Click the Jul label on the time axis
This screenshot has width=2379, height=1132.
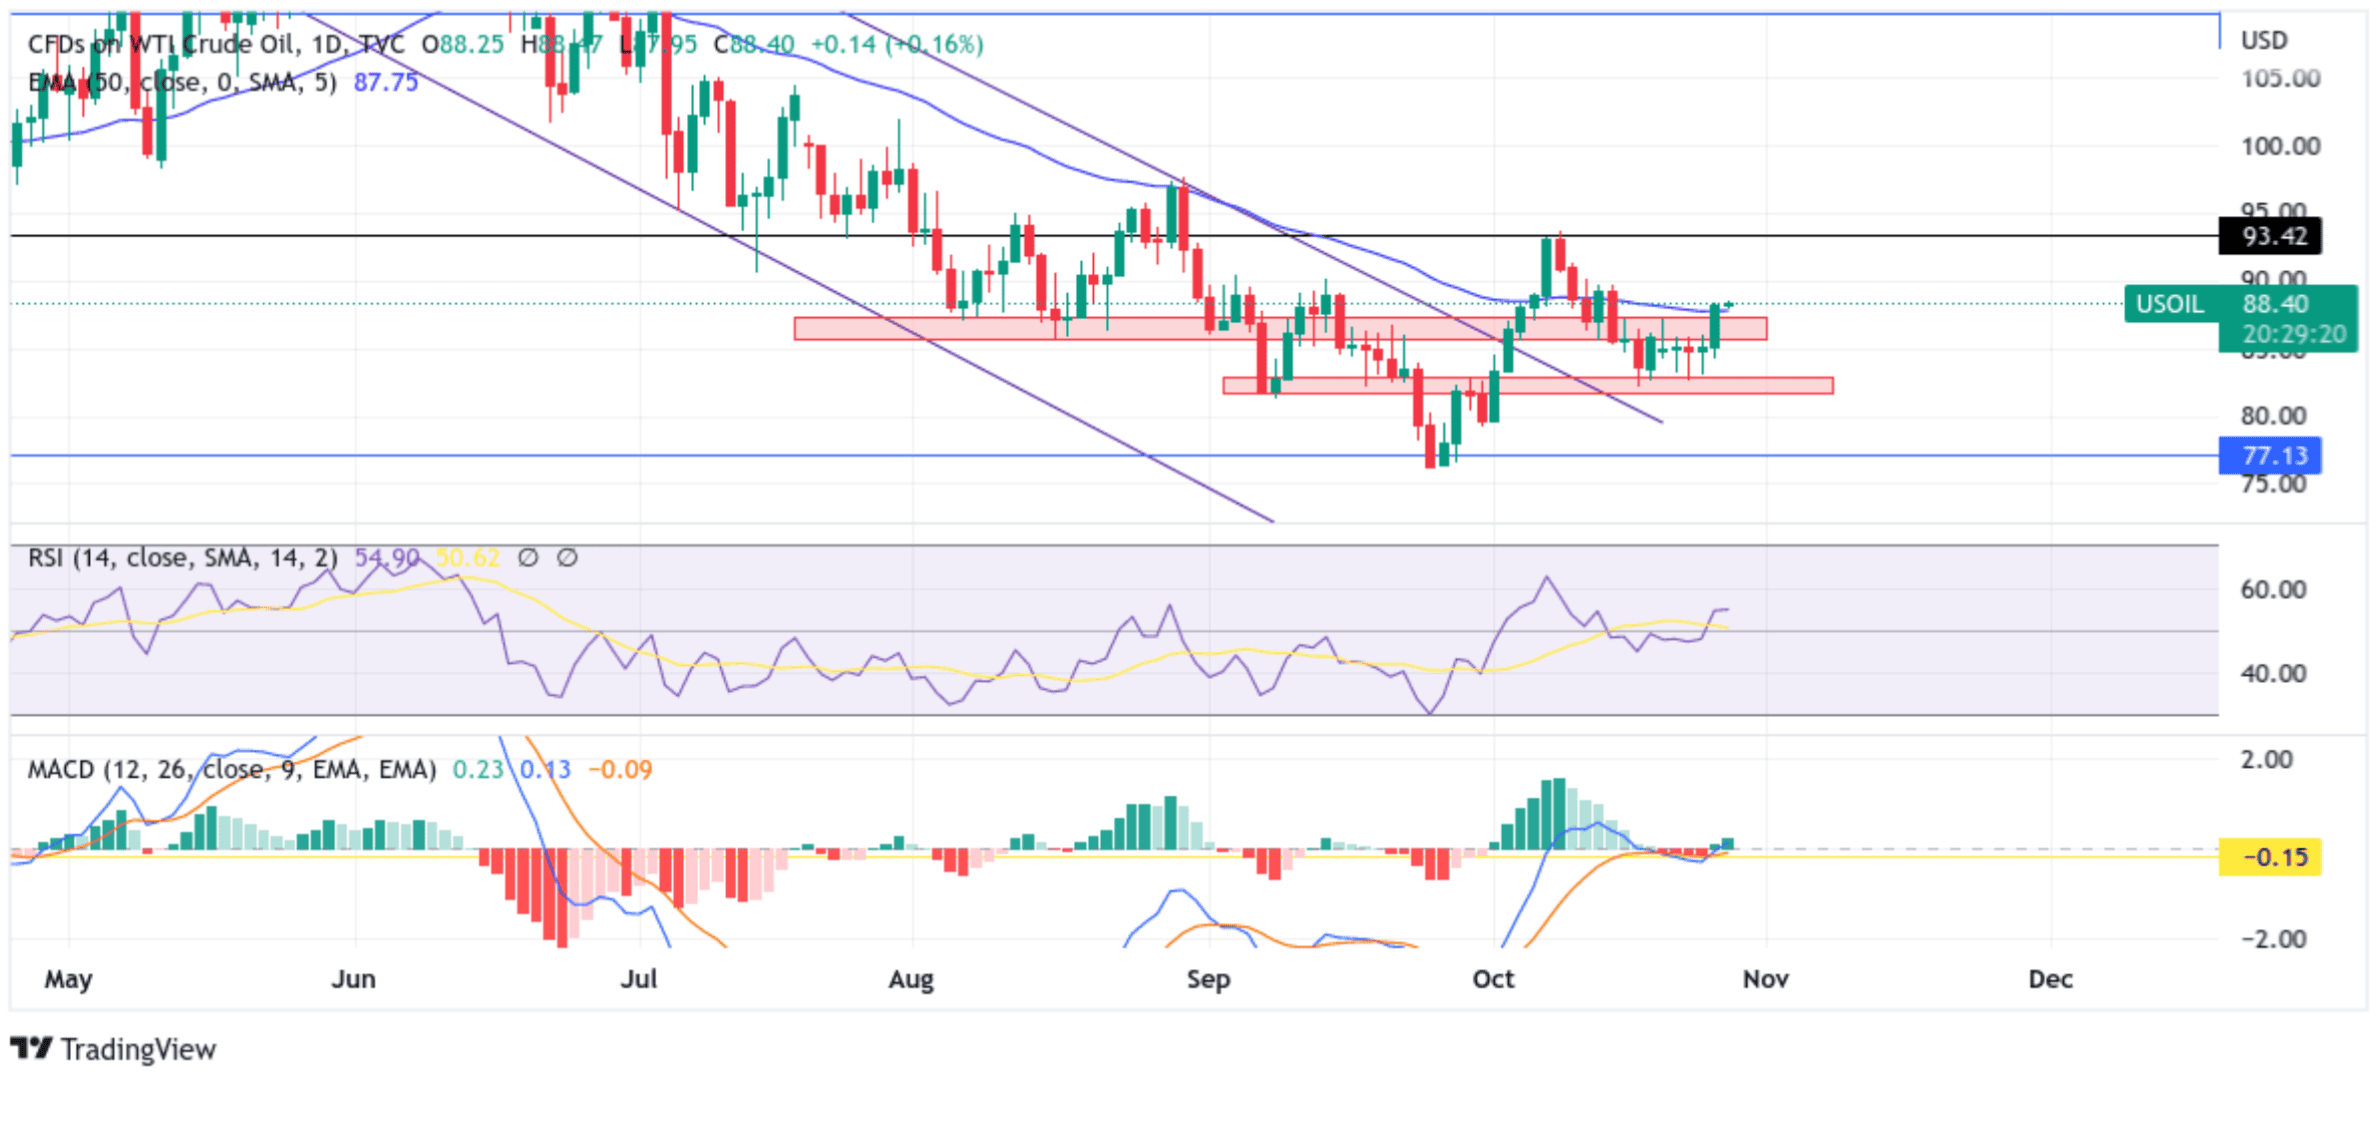(x=639, y=979)
